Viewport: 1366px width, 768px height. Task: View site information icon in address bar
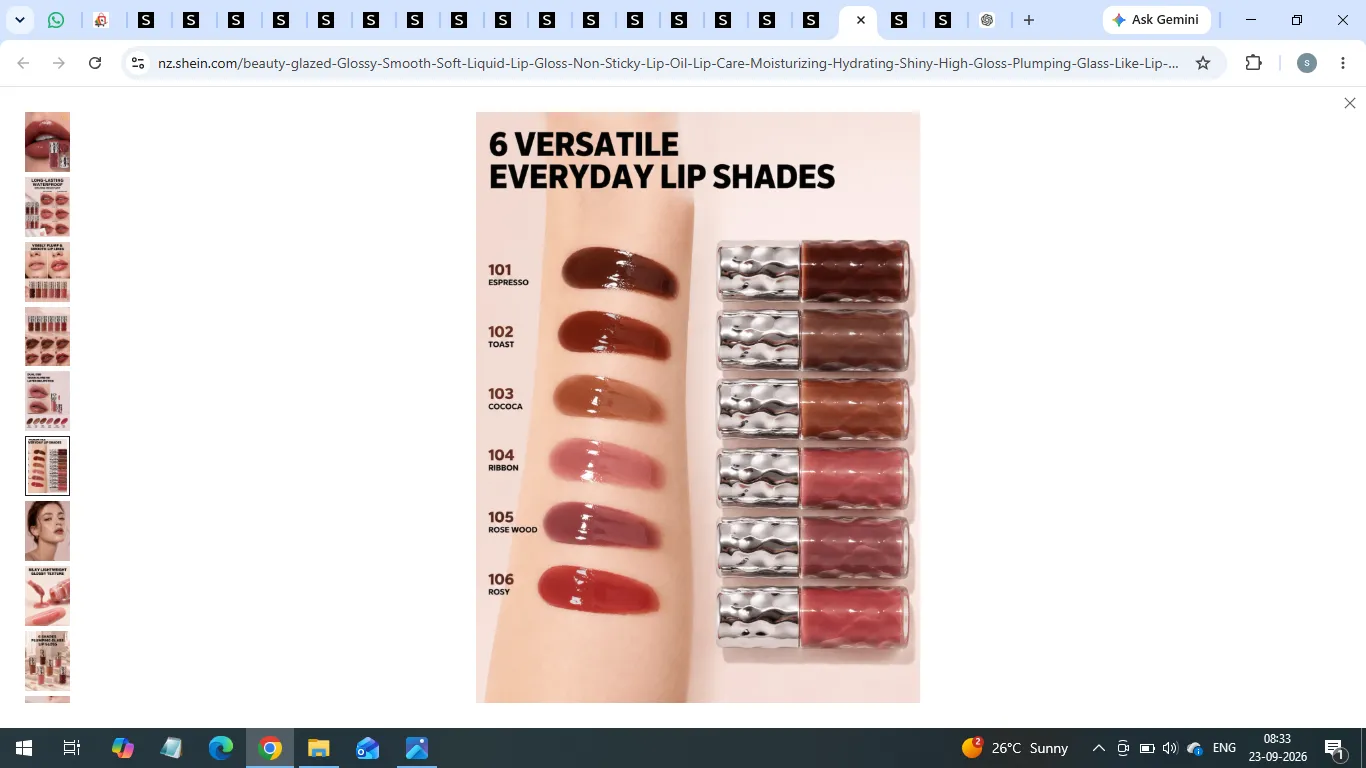click(x=139, y=63)
